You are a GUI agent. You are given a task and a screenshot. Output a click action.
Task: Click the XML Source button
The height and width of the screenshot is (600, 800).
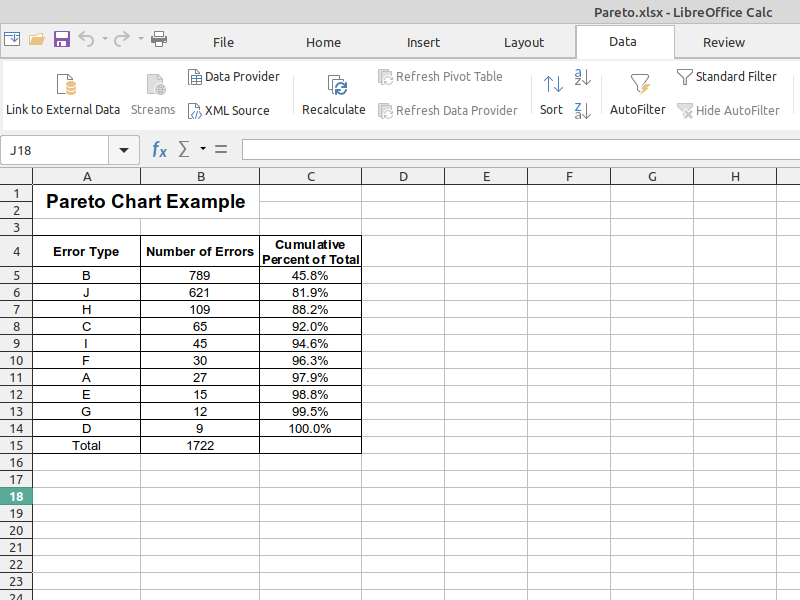(x=229, y=110)
